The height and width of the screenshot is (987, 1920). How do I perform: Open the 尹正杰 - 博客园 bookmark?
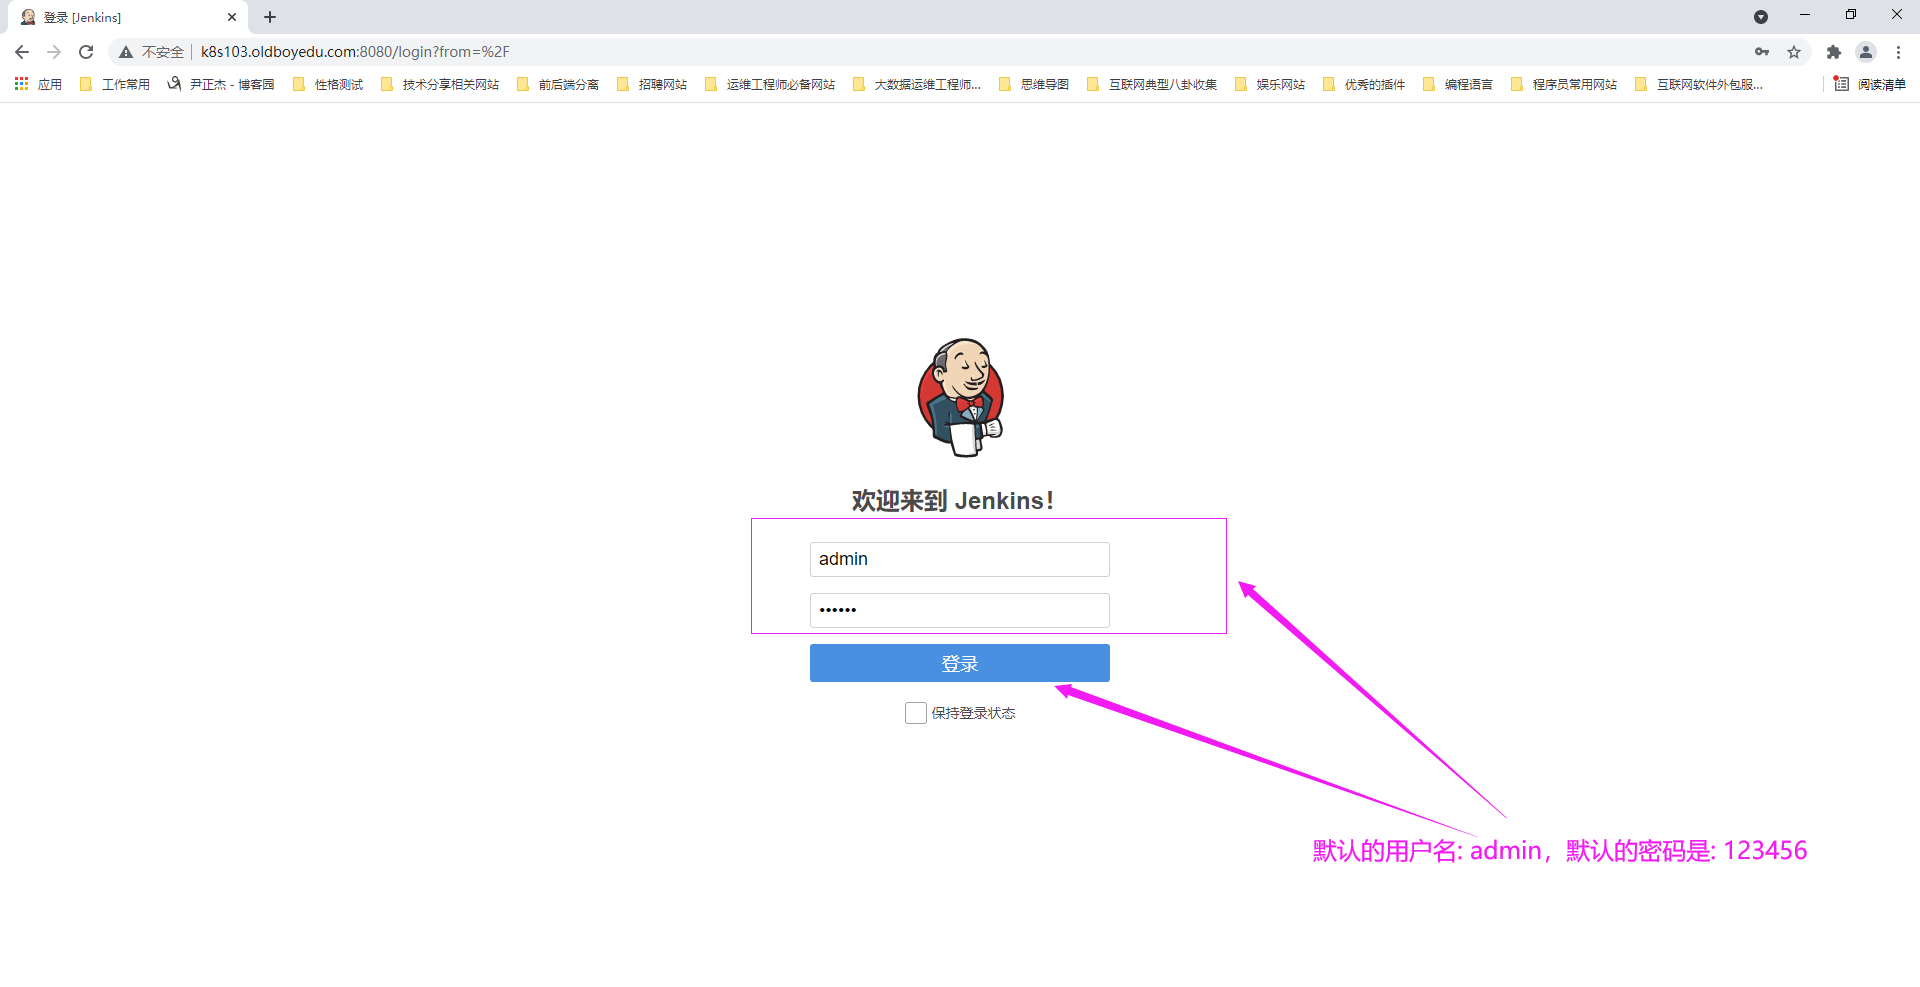221,85
